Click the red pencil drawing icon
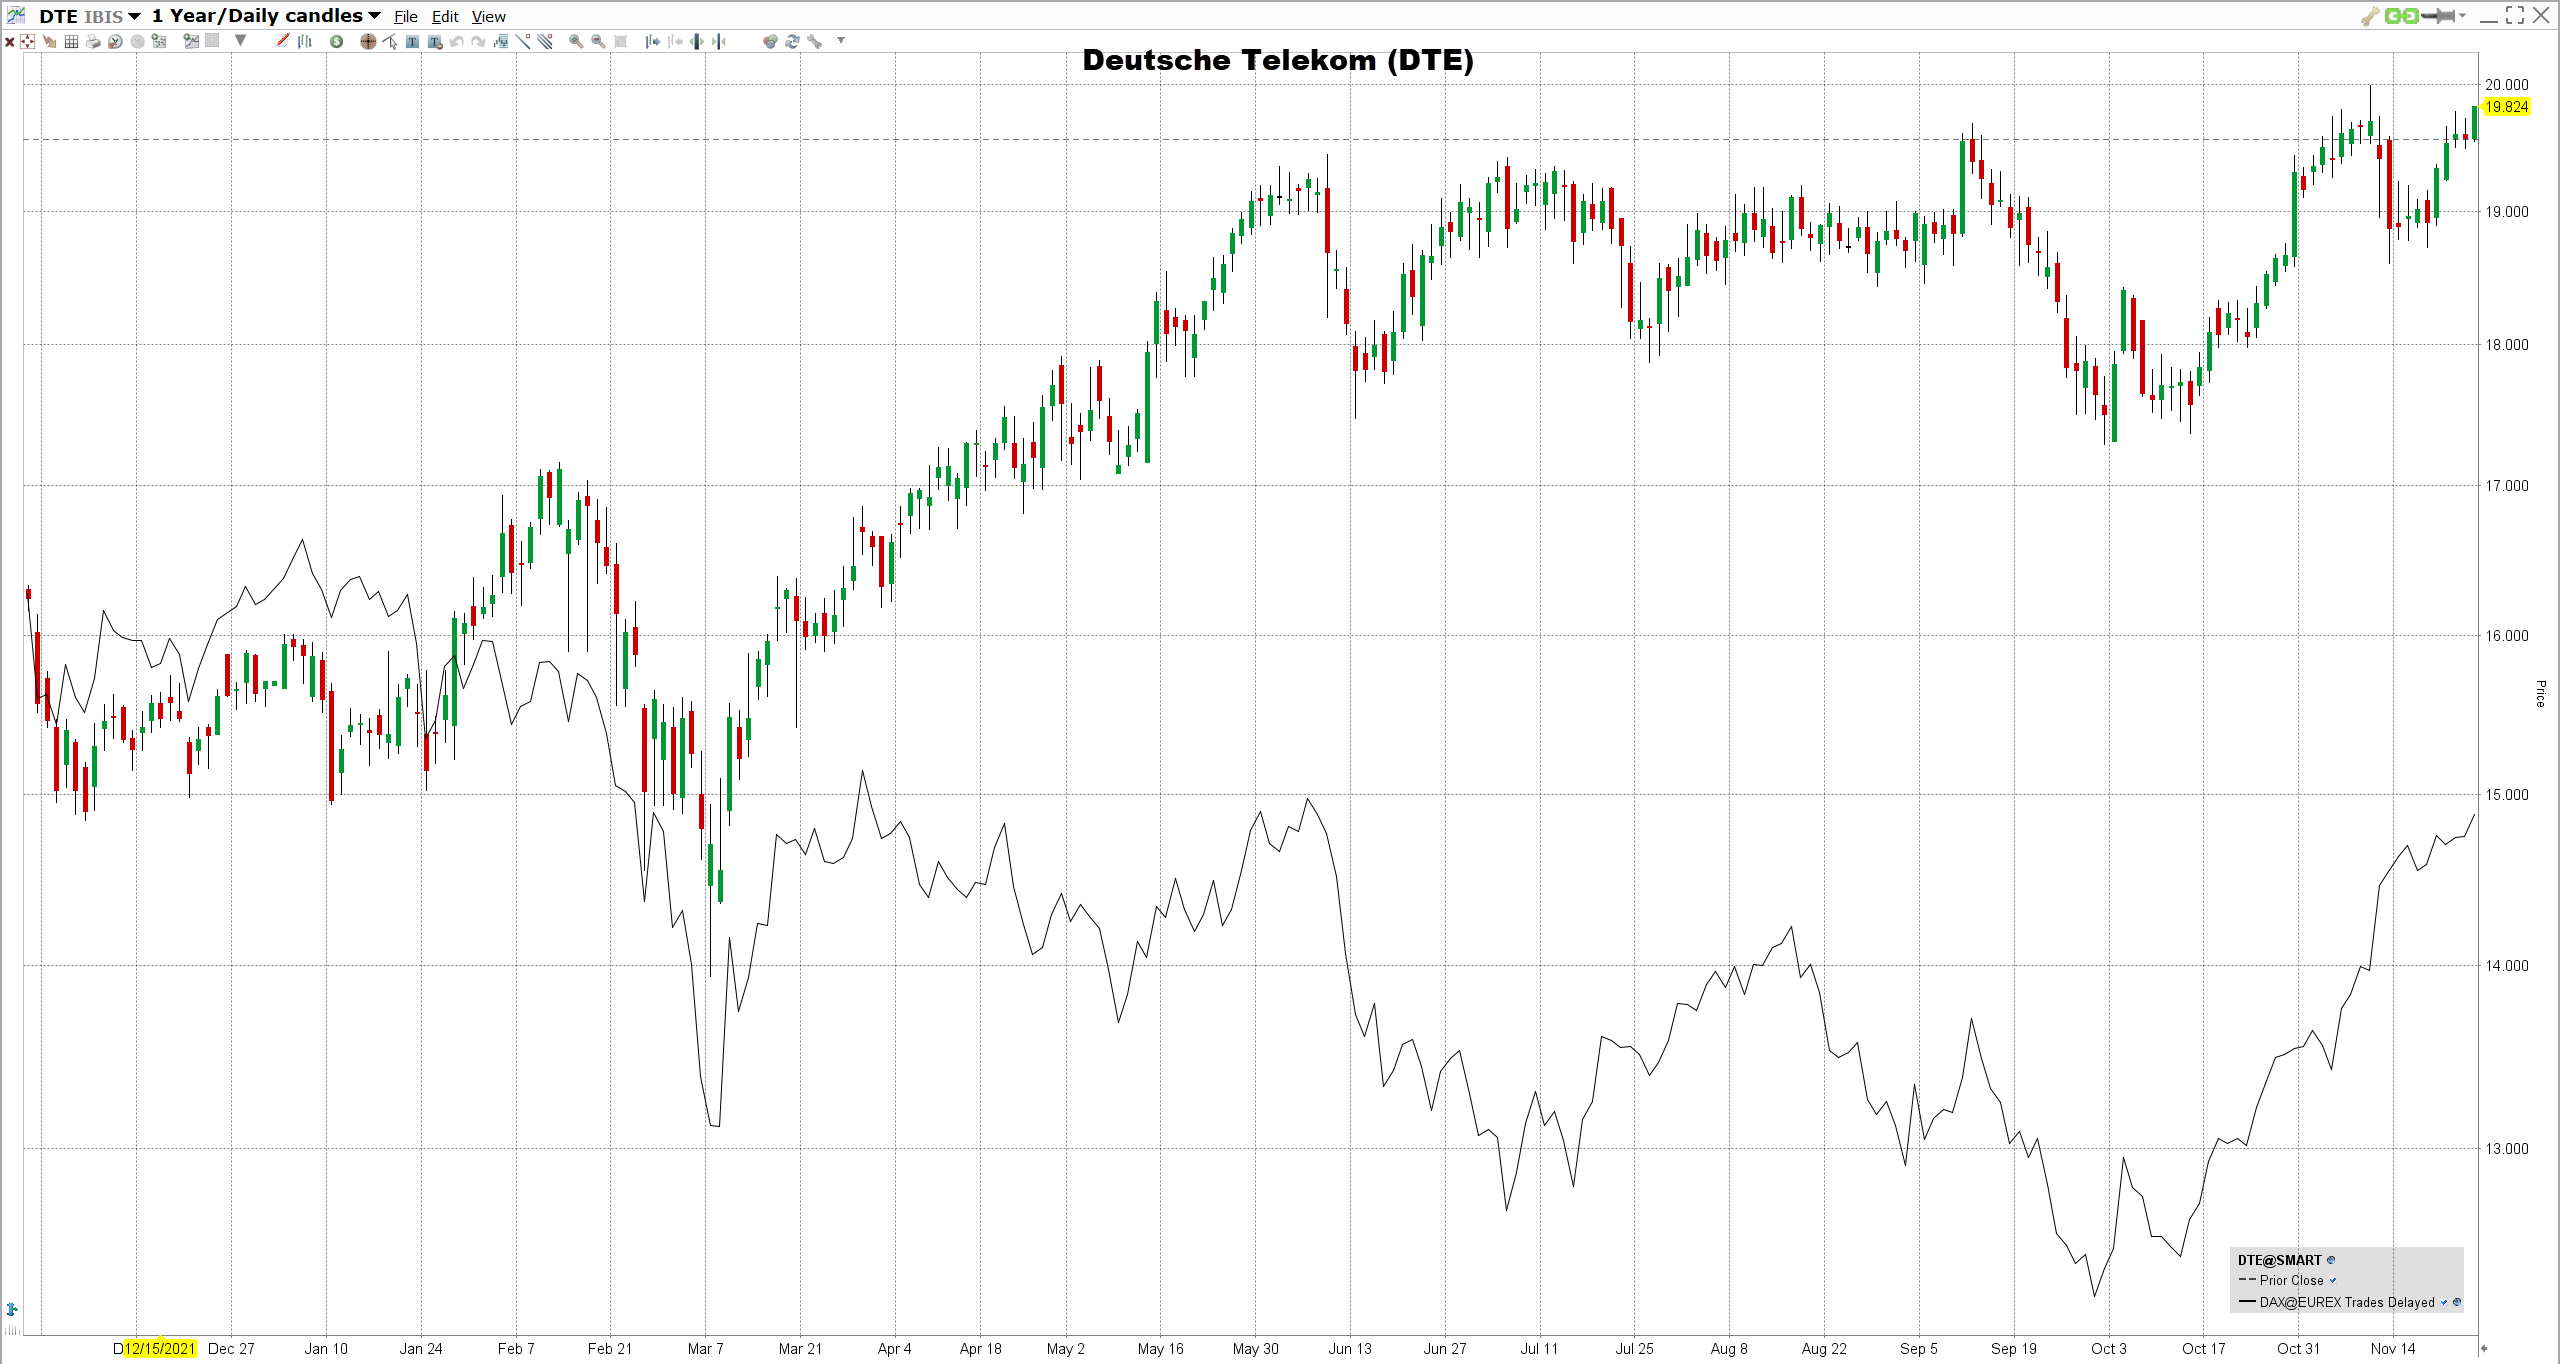This screenshot has width=2560, height=1364. 282,40
